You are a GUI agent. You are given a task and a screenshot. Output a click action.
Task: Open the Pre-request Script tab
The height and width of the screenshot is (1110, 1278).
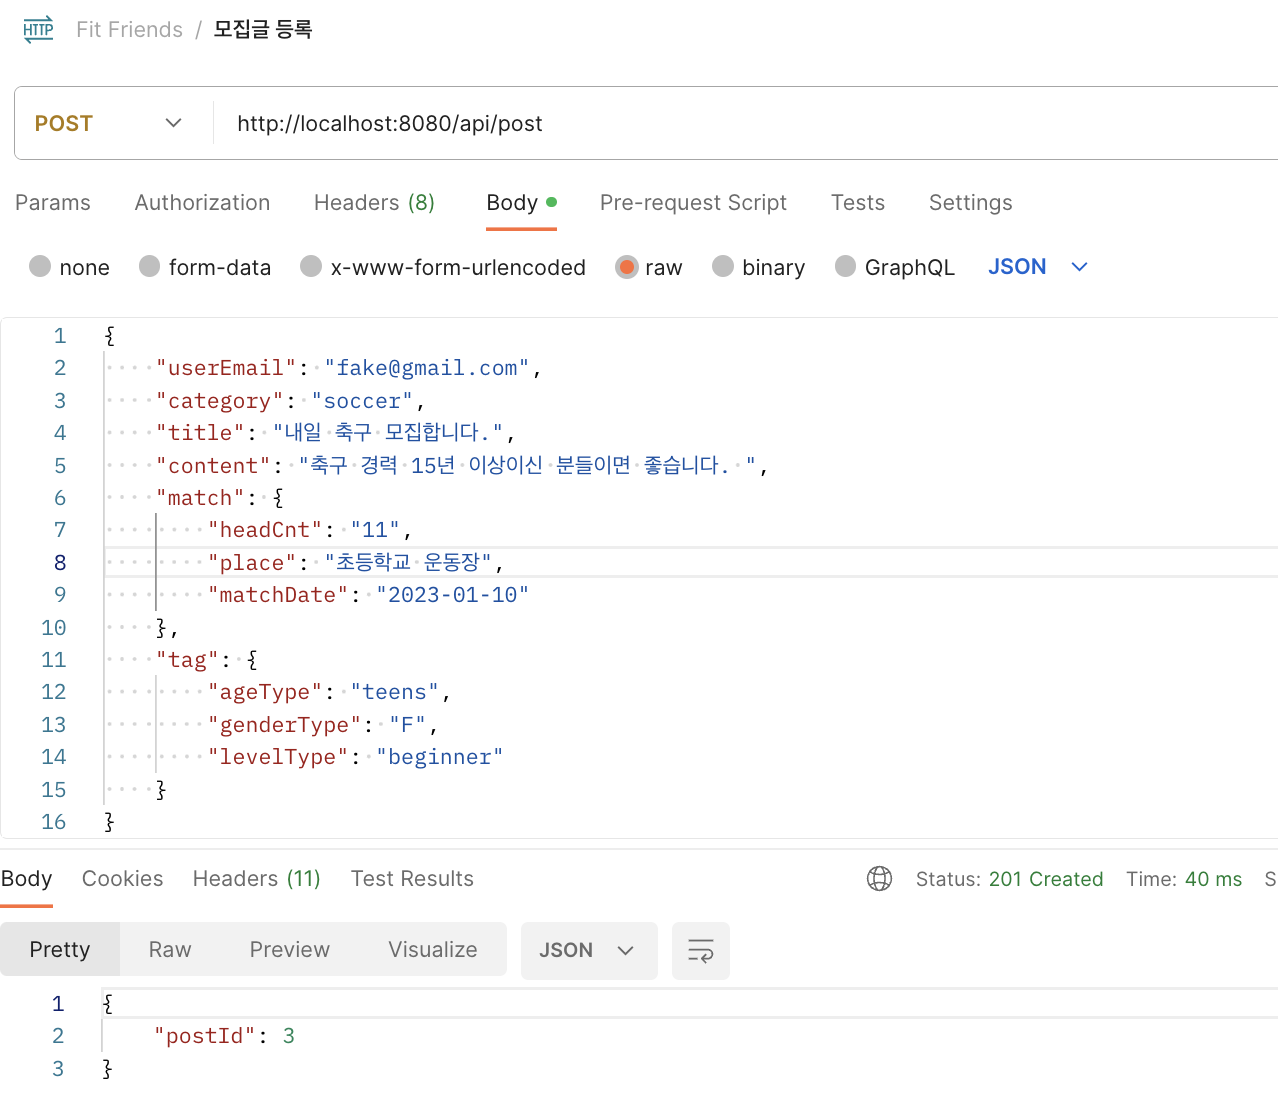tap(693, 203)
